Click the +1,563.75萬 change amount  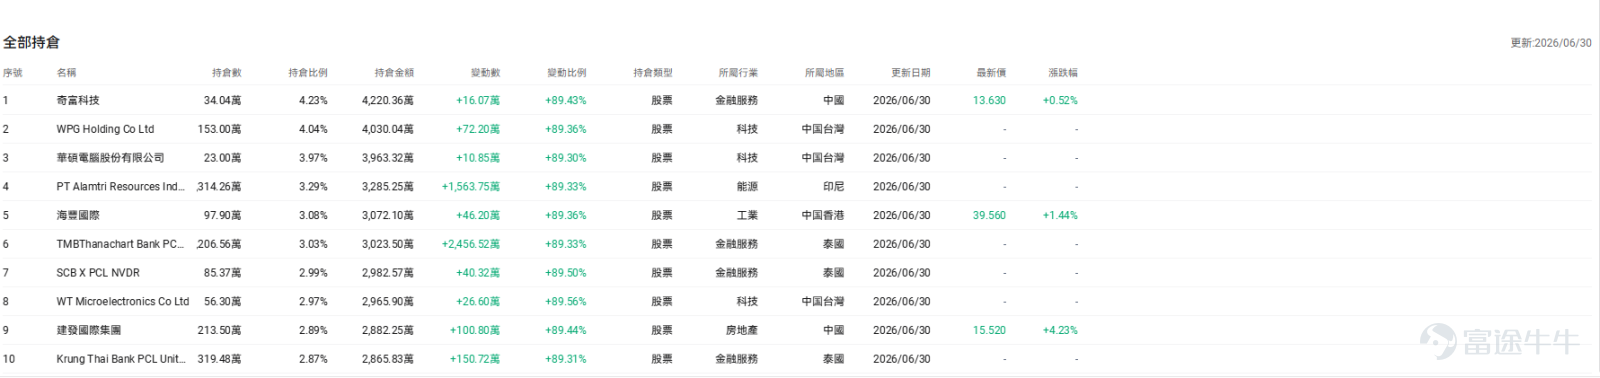[471, 187]
